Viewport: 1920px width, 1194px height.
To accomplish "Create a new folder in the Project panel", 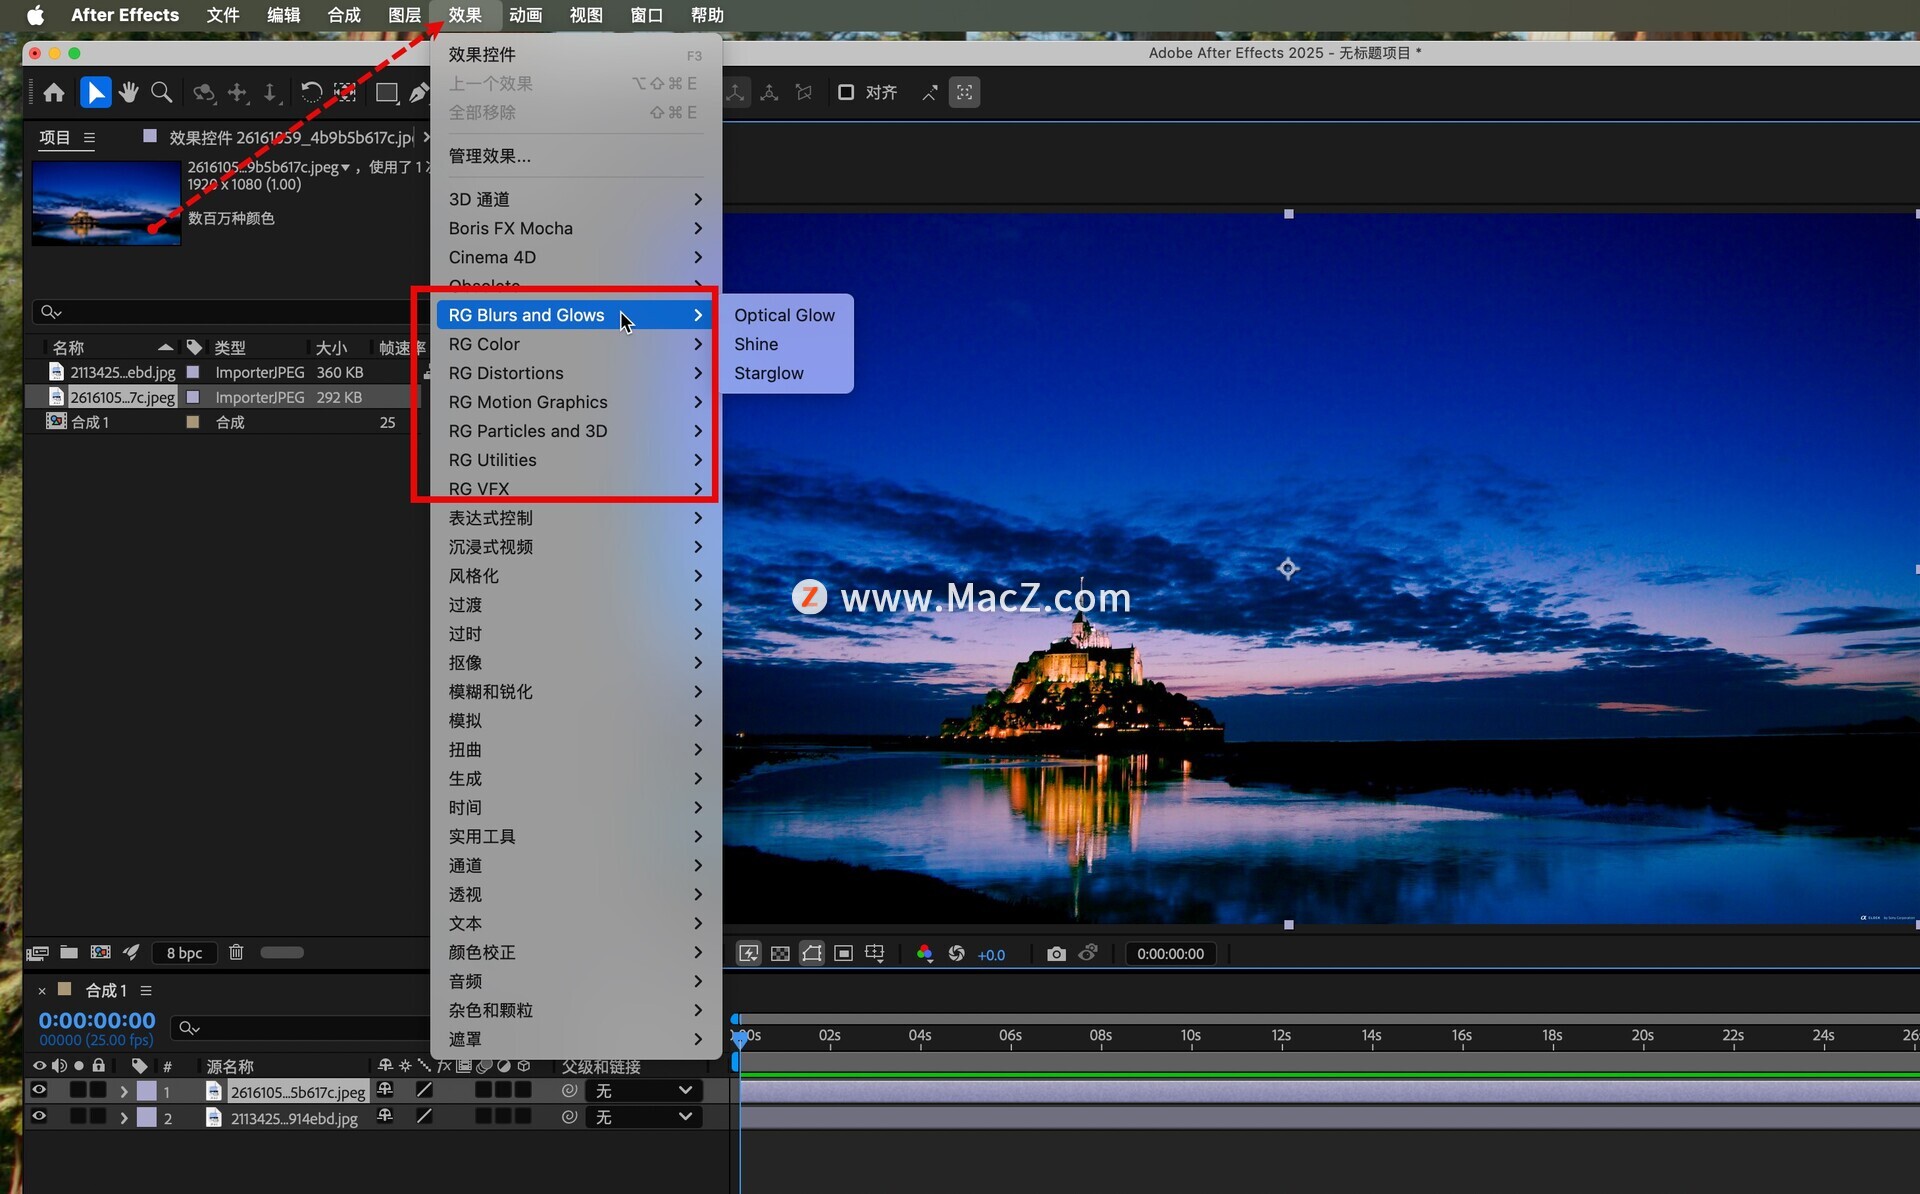I will click(x=69, y=953).
